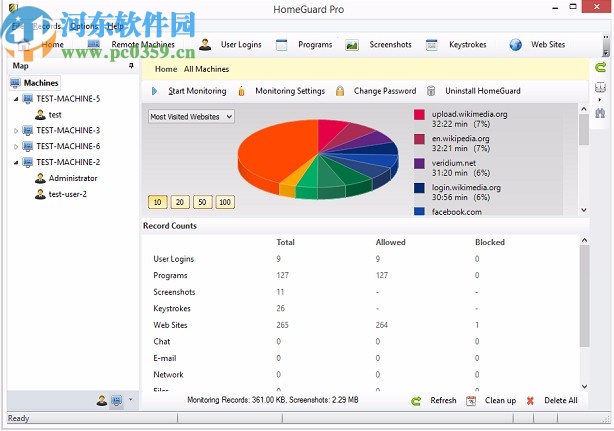This screenshot has width=614, height=431.
Task: Open the dropdown arrow at Map panel bottom
Action: pyautogui.click(x=131, y=400)
